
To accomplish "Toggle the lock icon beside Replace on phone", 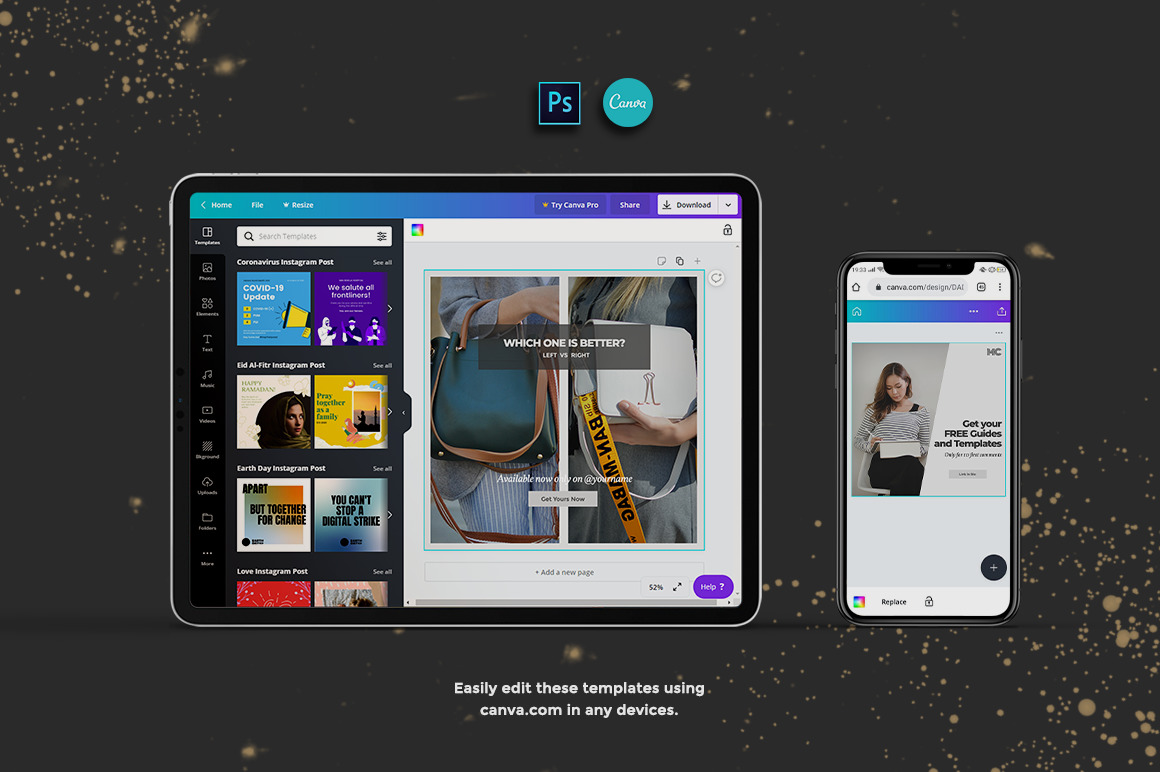I will click(x=928, y=602).
